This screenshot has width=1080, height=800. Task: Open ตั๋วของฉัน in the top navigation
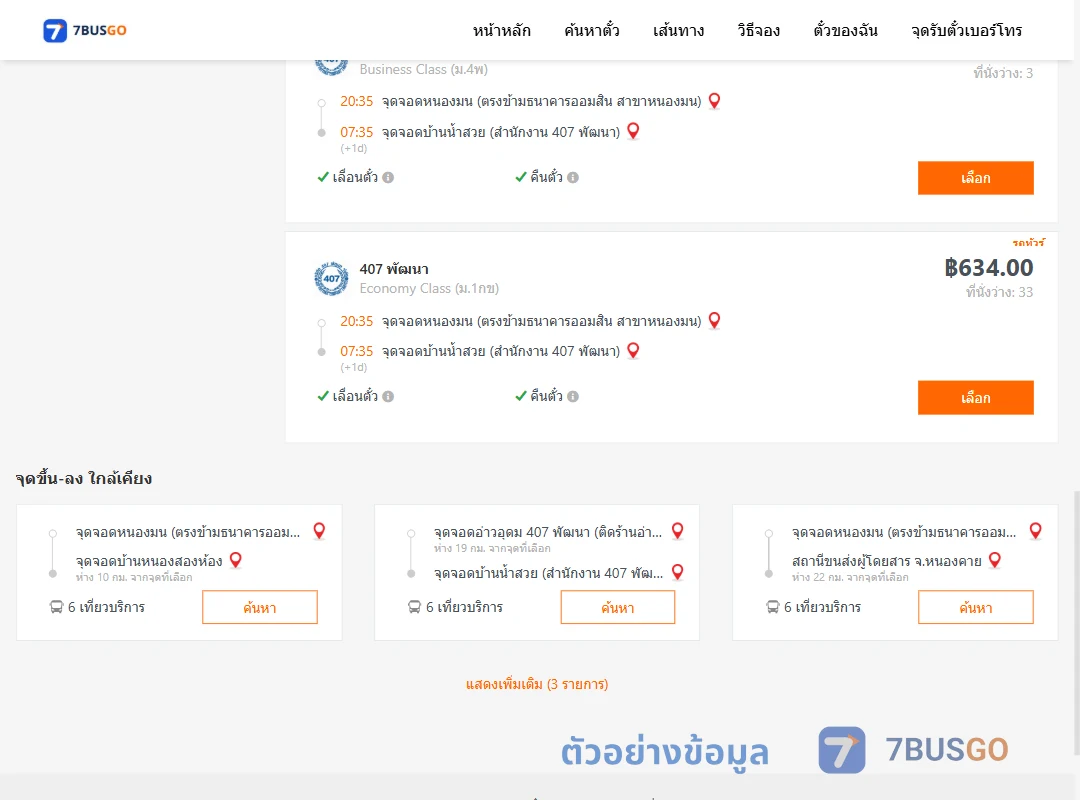[845, 30]
